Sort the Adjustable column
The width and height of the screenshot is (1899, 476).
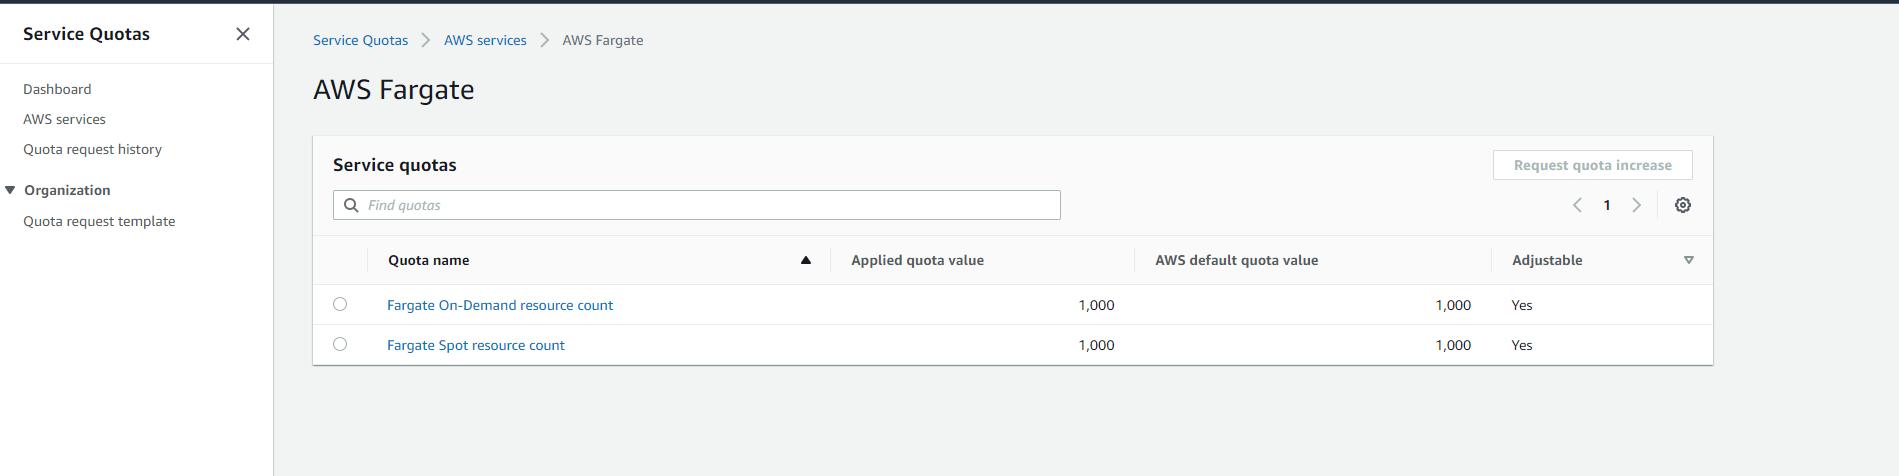pyautogui.click(x=1689, y=260)
